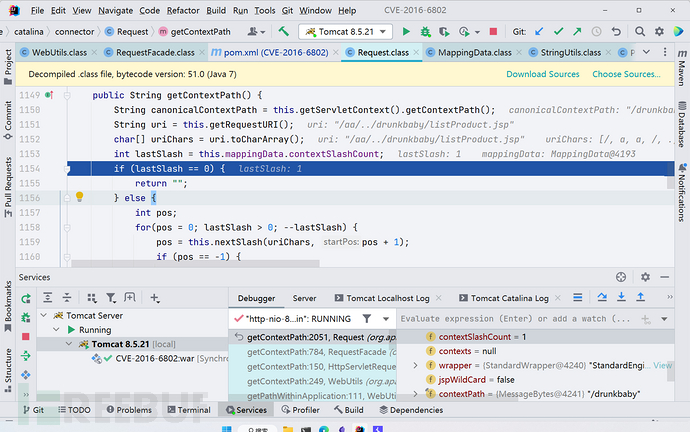Click the Windows Start button

(x=227, y=428)
